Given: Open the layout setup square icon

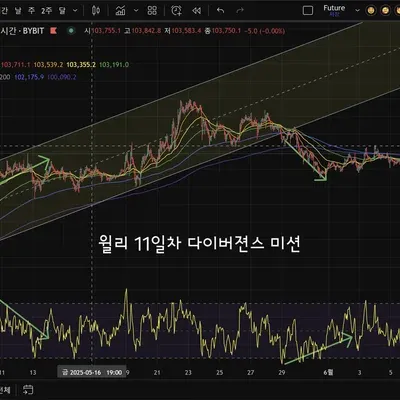Looking at the screenshot, I should point(308,11).
